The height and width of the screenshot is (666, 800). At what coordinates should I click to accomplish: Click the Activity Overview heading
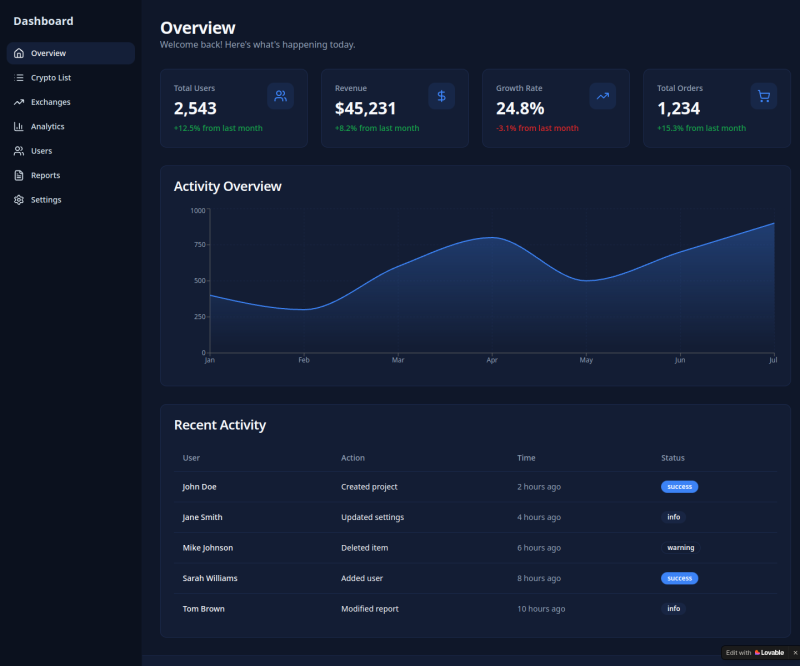228,186
